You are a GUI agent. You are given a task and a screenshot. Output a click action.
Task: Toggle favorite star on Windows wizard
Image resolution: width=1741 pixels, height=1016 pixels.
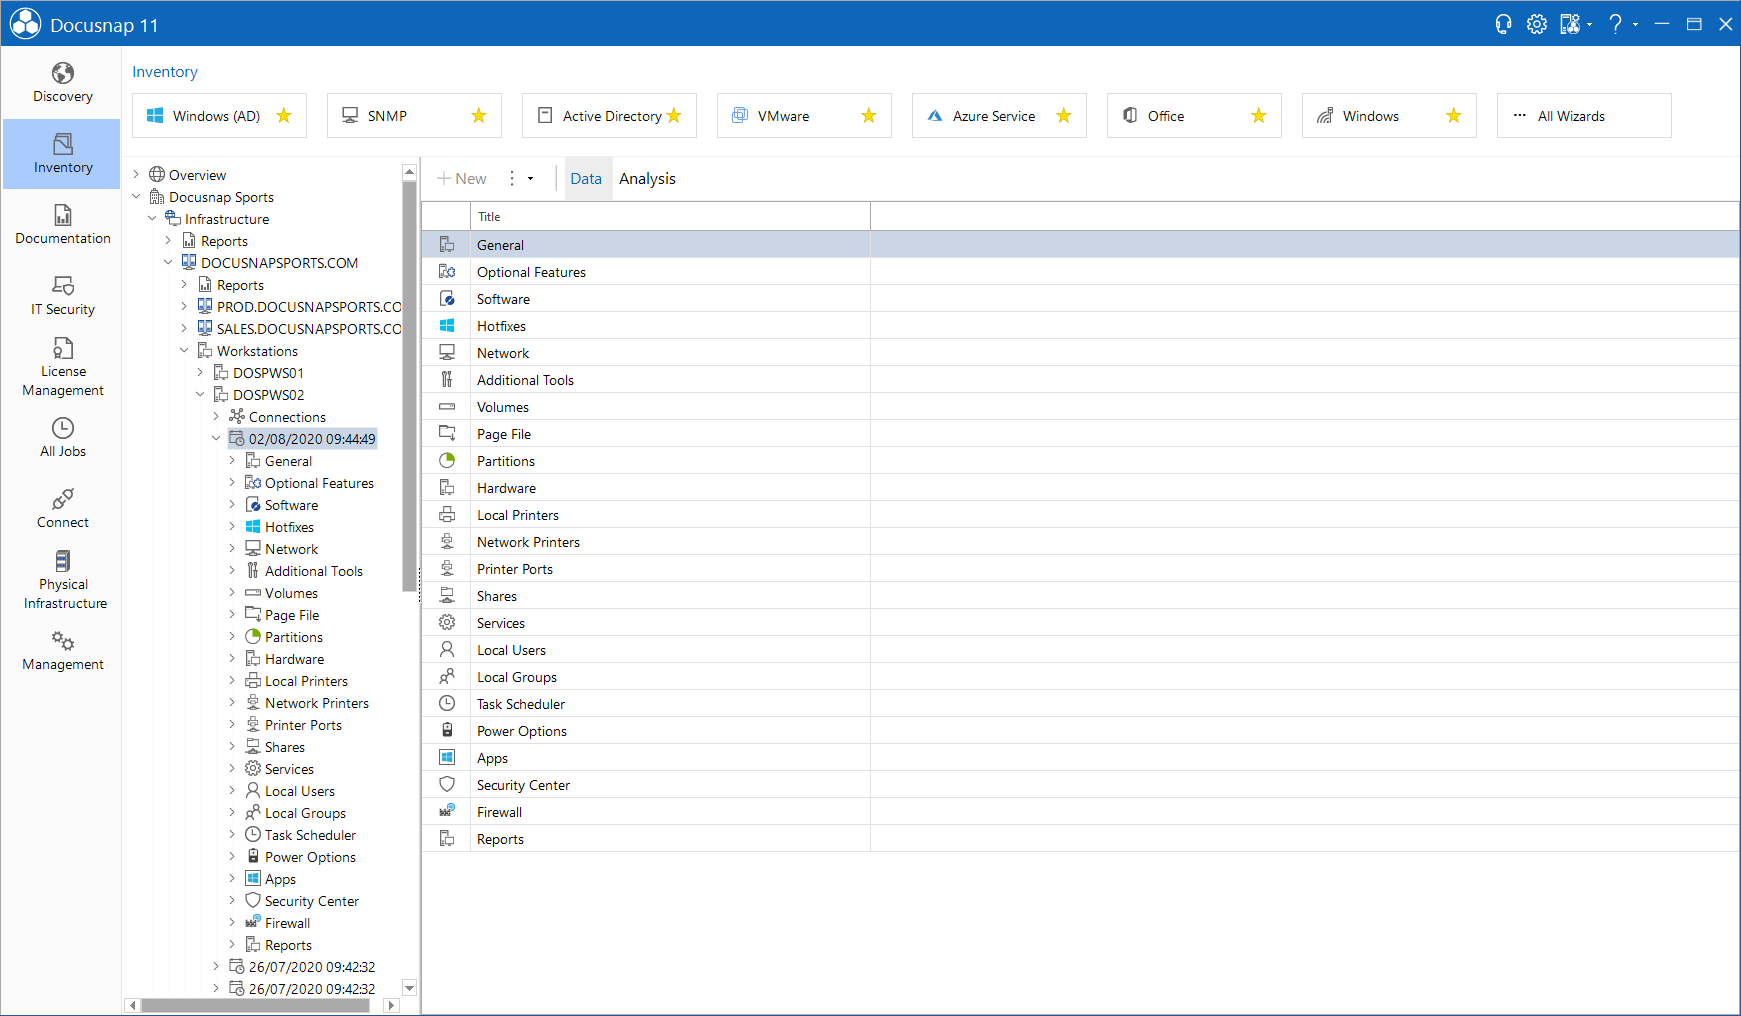[x=1454, y=116]
